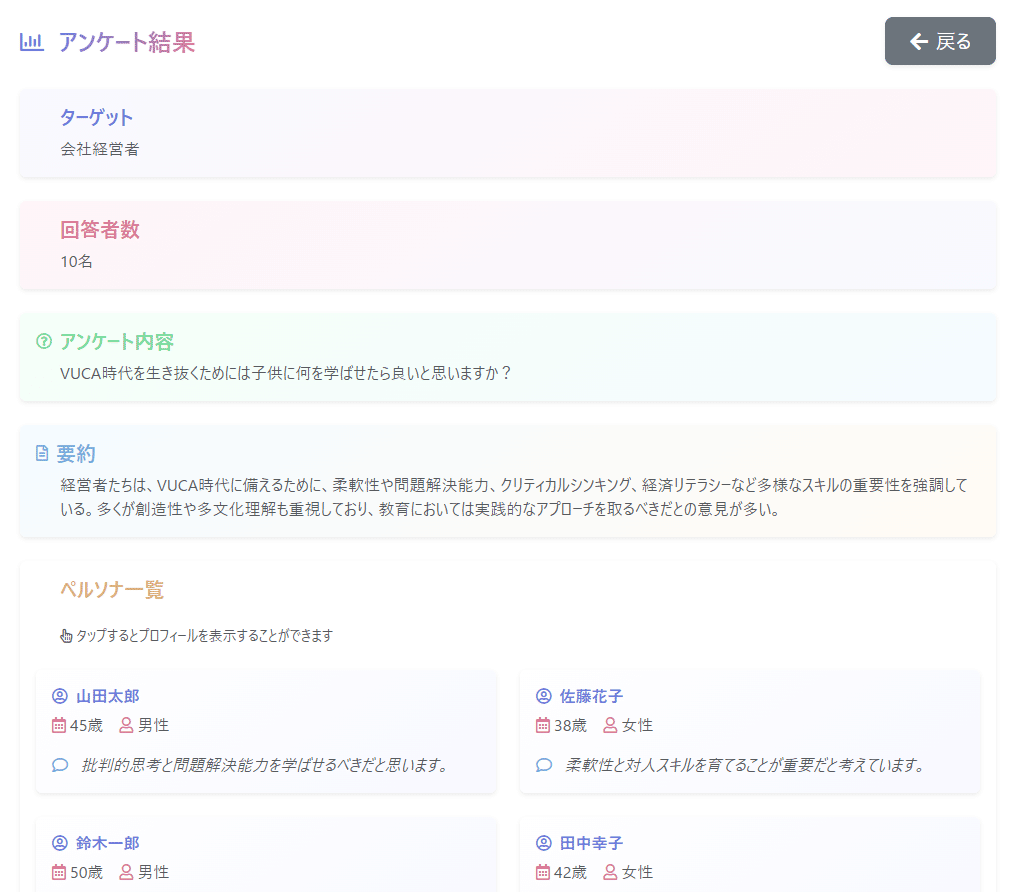Click the summary paragraph beginning 経営者たちは
Screen dimensions: 1020x892
tap(514, 496)
